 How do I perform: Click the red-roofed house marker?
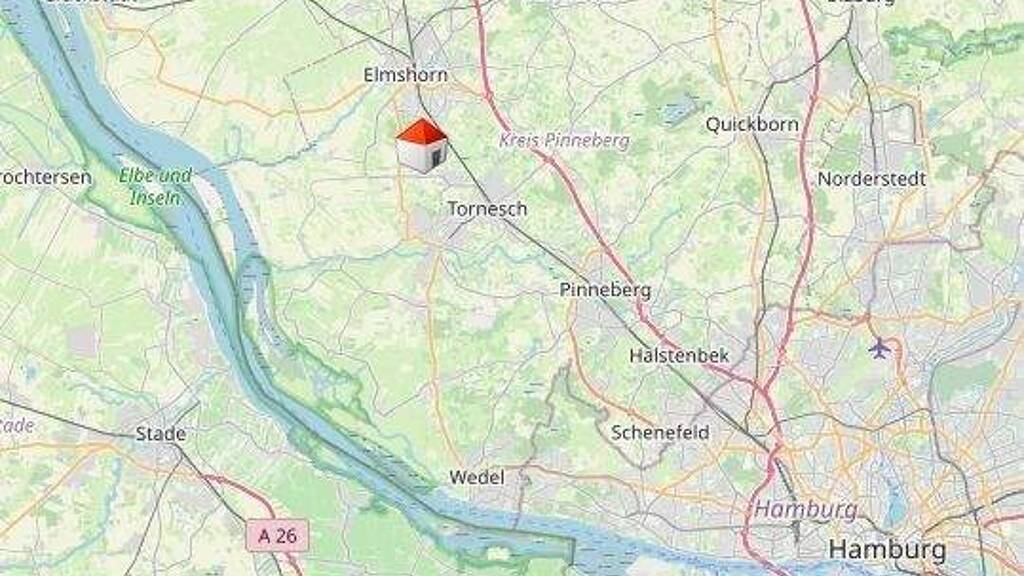422,146
